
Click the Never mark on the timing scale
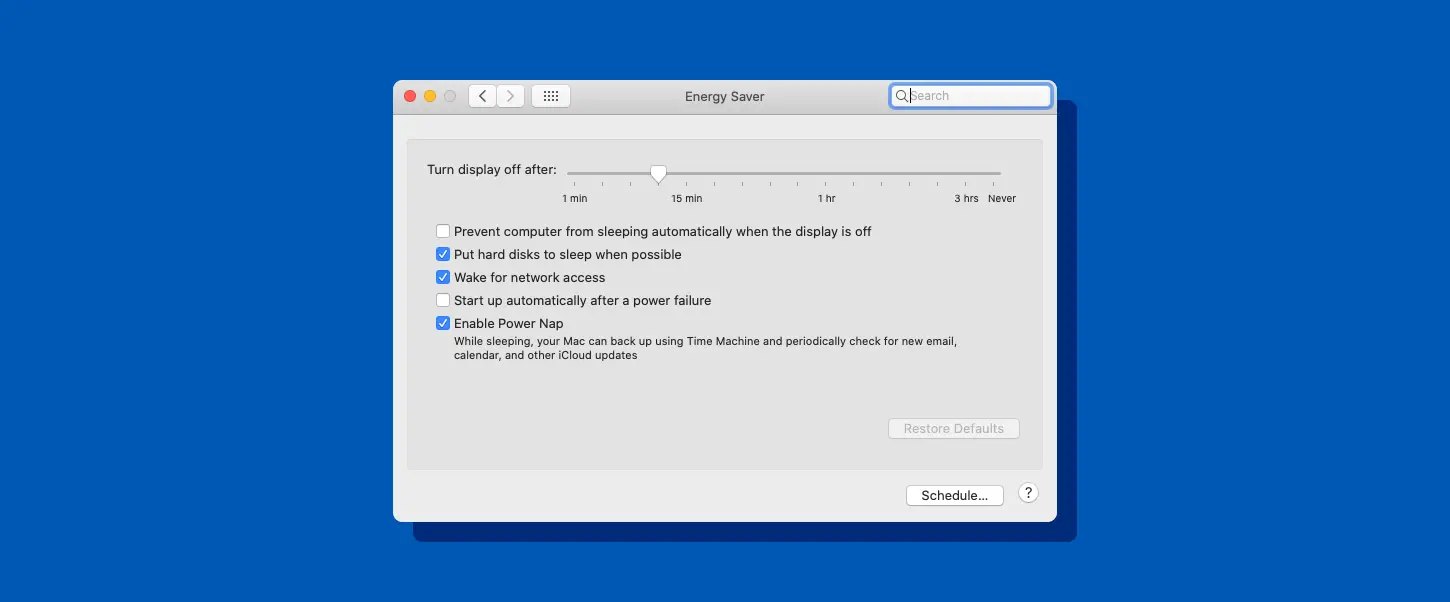[x=1002, y=198]
